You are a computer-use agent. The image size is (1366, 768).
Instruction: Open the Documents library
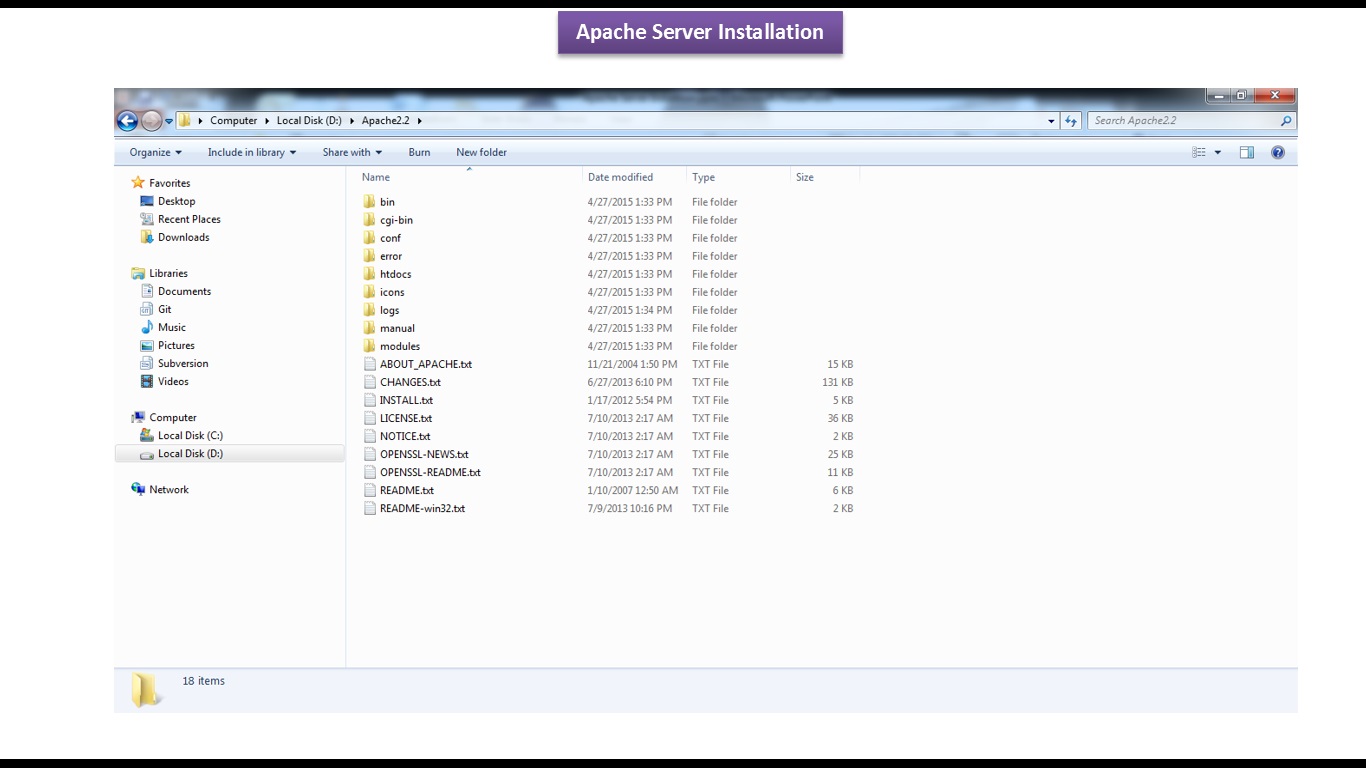point(184,292)
